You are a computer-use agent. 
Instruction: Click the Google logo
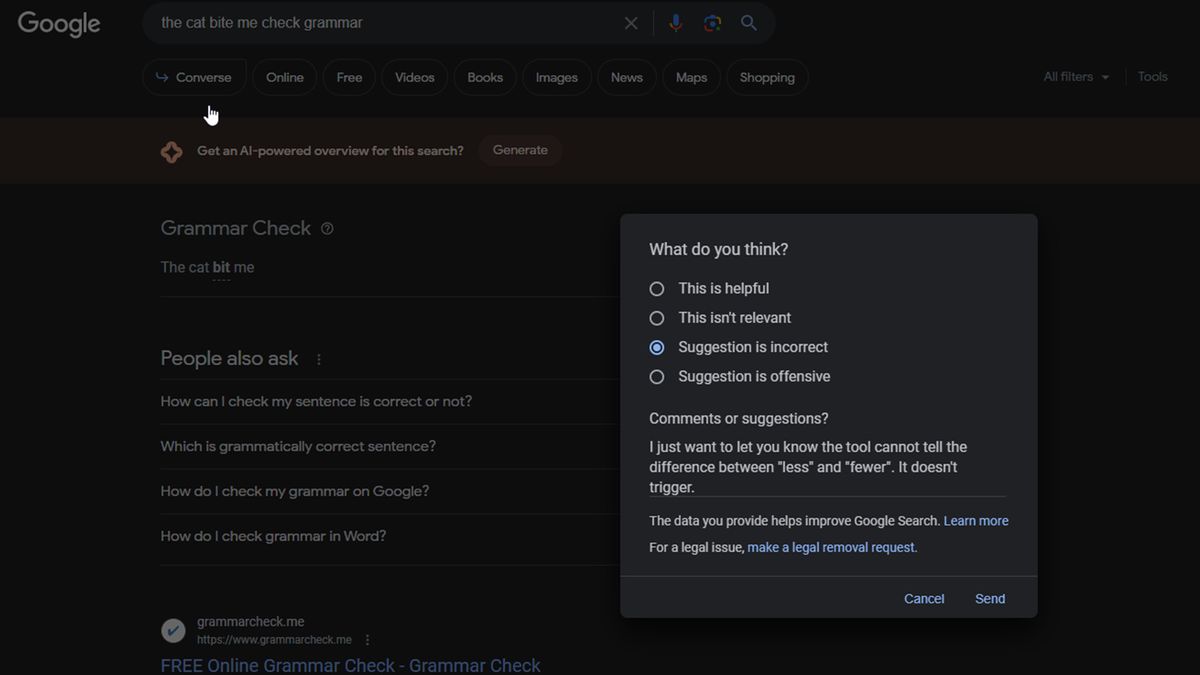(58, 23)
